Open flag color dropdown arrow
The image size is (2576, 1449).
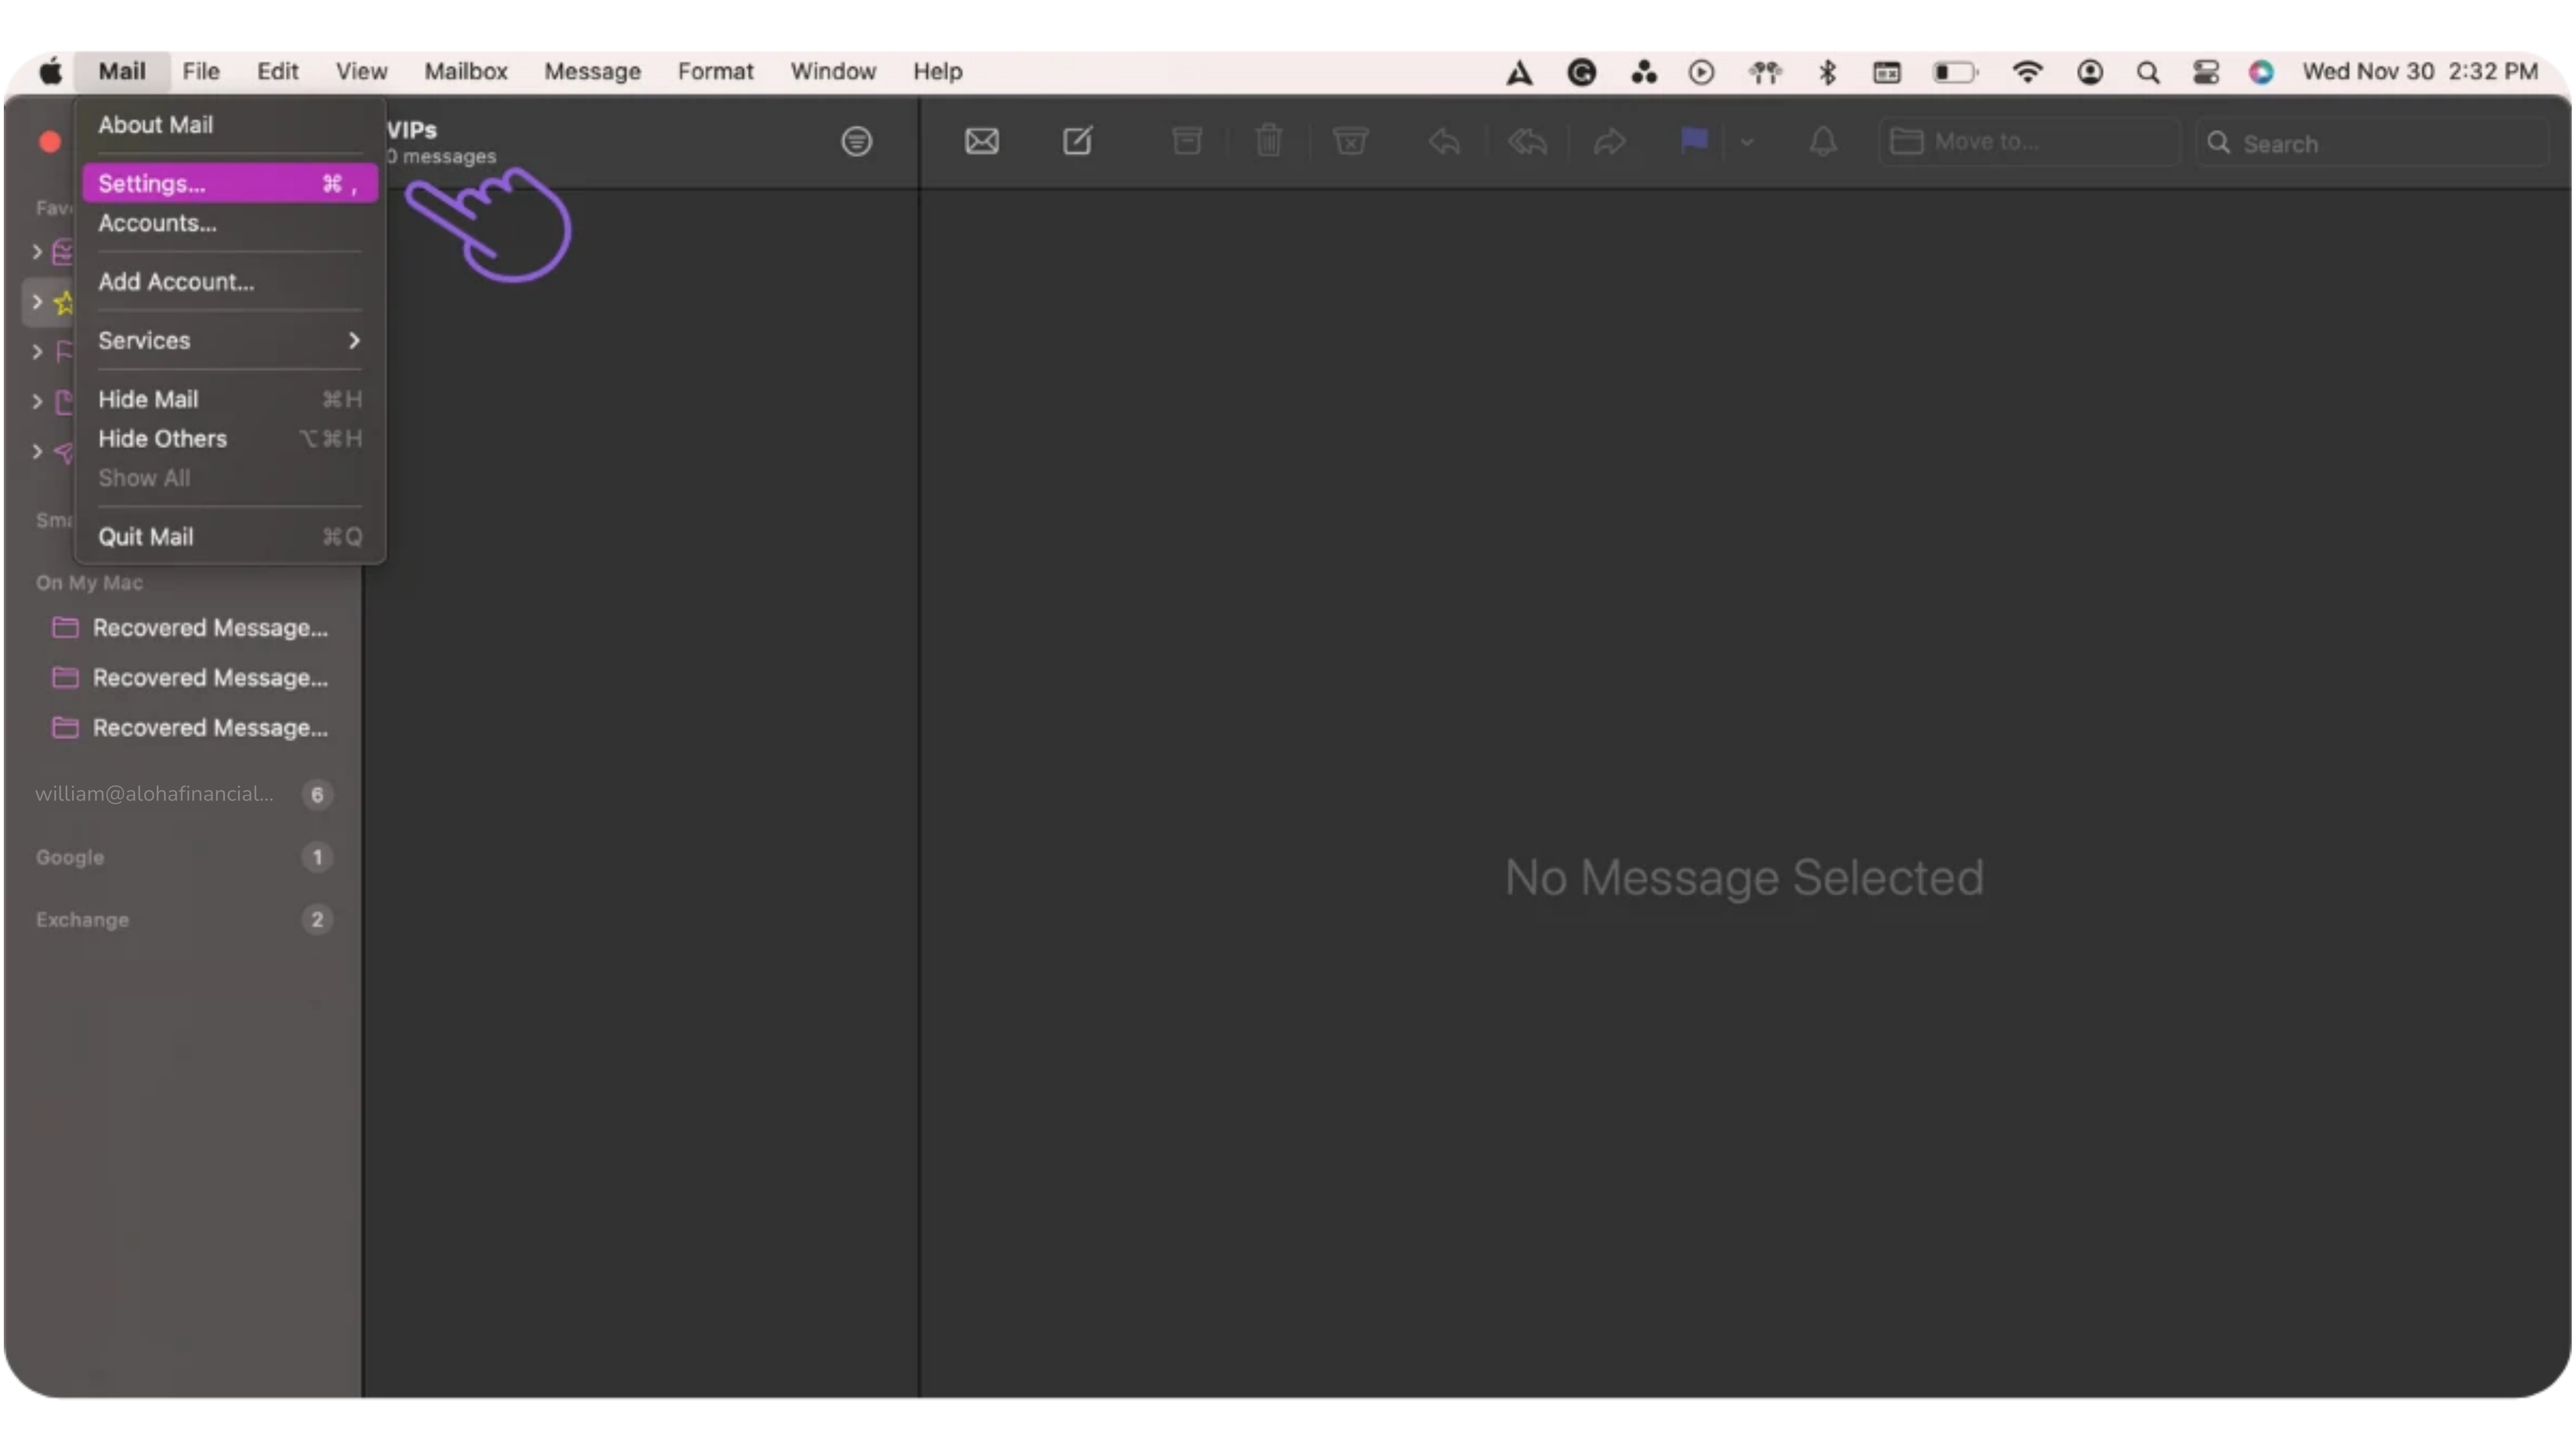[1746, 142]
